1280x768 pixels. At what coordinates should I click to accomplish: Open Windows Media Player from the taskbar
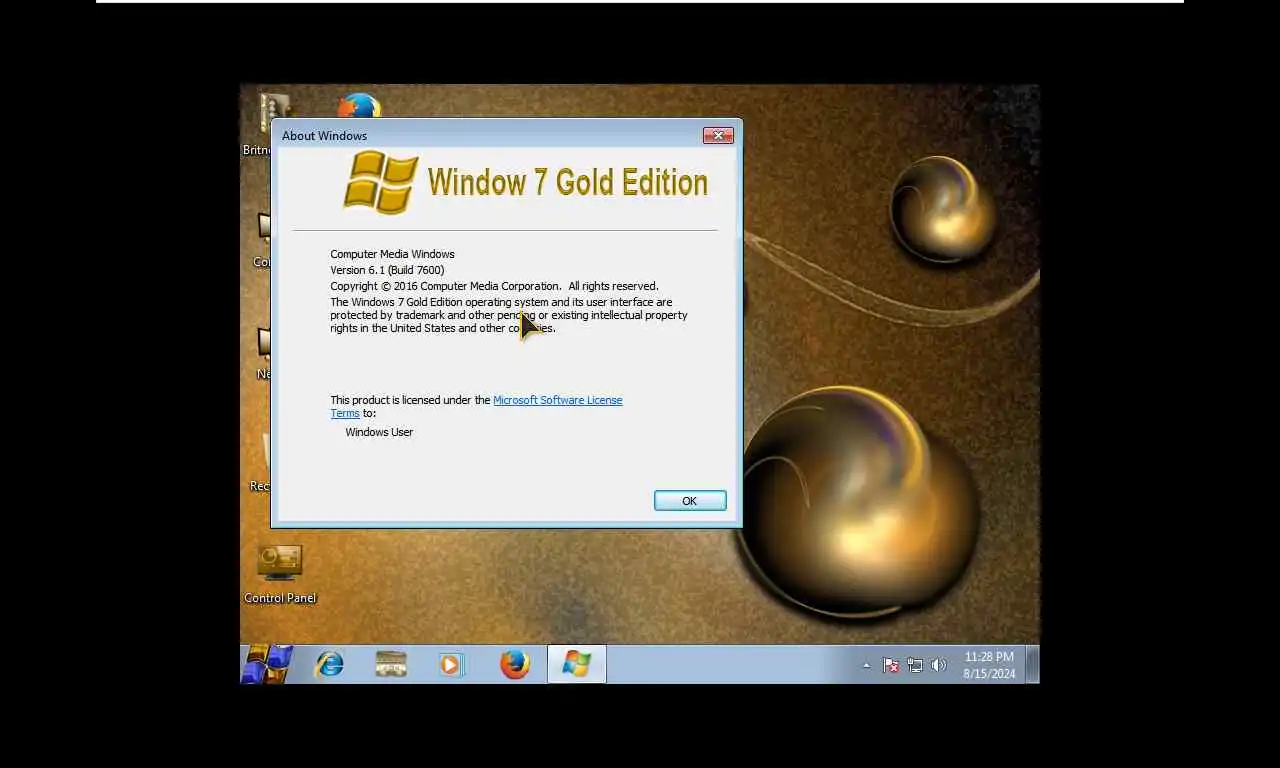tap(451, 664)
